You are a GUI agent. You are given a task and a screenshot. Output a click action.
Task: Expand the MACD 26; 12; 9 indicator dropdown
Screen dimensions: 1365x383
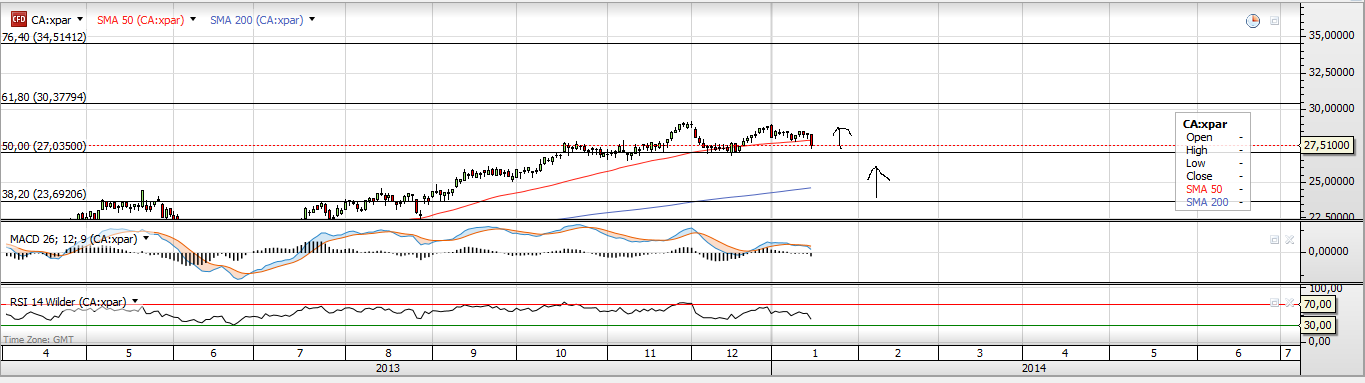146,238
